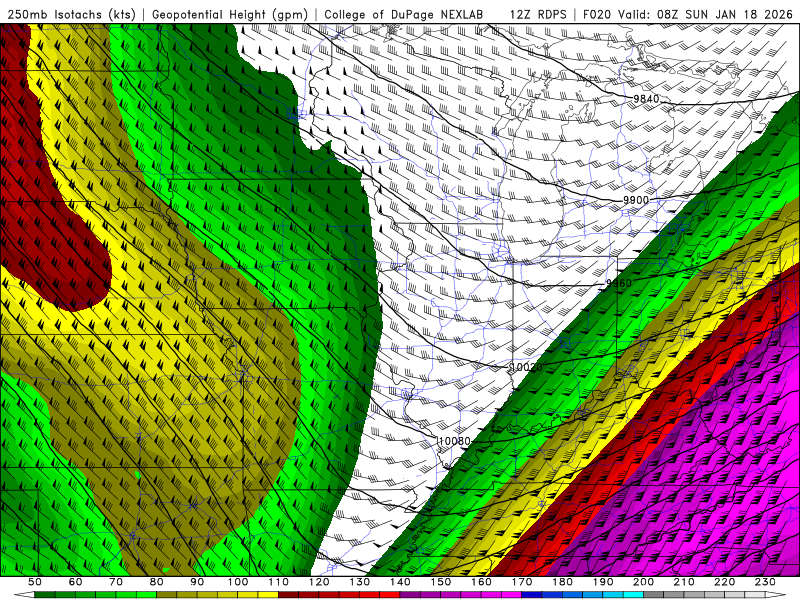Click the bright magenta 165-170 kt legend swatch
This screenshot has width=800, height=600.
point(511,595)
